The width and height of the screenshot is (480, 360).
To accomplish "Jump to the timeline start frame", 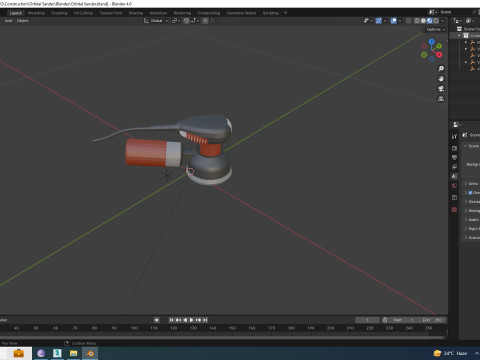I will (171, 320).
